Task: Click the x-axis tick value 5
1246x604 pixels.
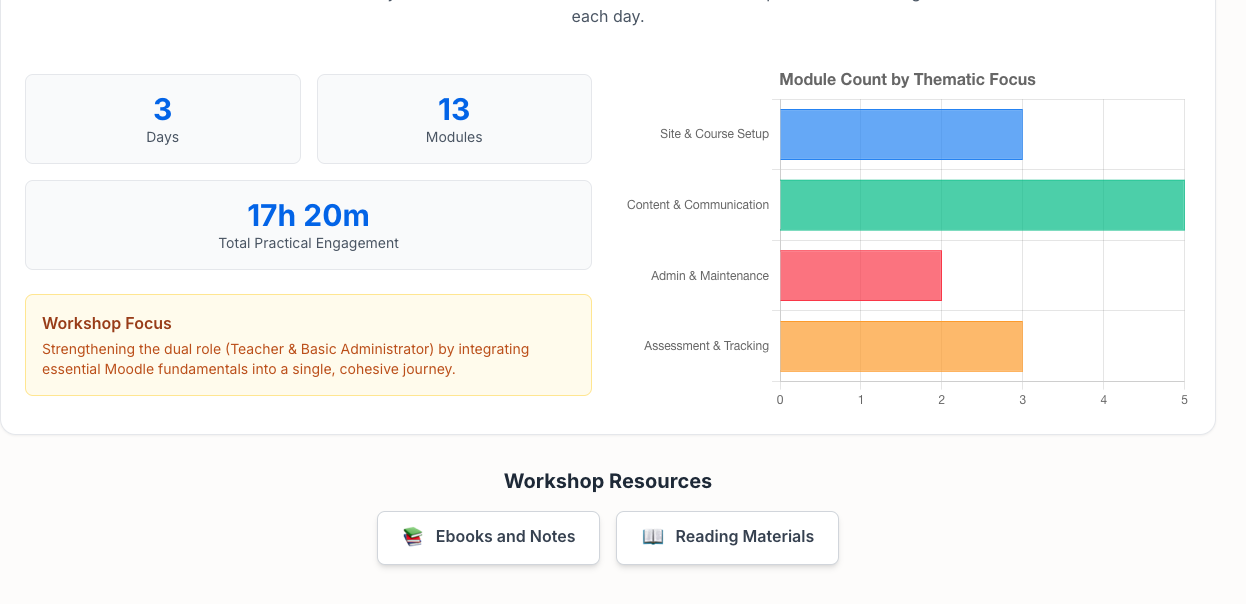Action: point(1184,400)
